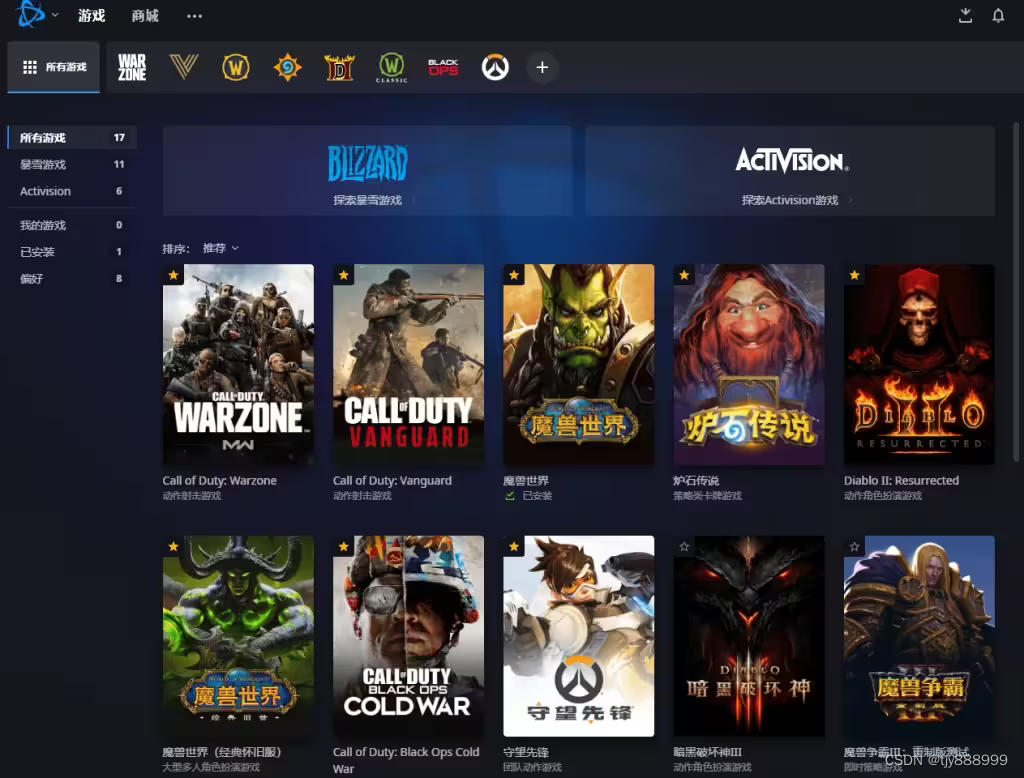Open 炉石传说 cover art
The width and height of the screenshot is (1024, 778).
pyautogui.click(x=749, y=365)
